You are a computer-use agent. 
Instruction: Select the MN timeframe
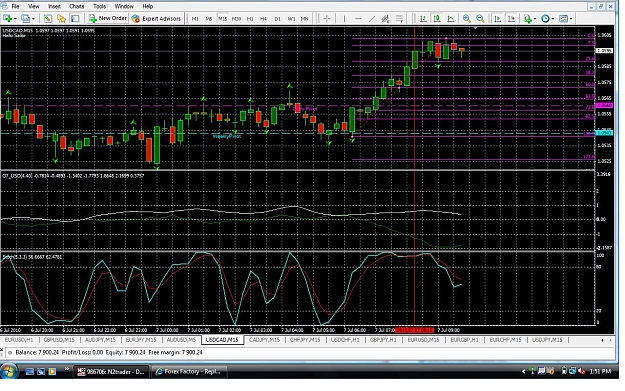point(305,19)
